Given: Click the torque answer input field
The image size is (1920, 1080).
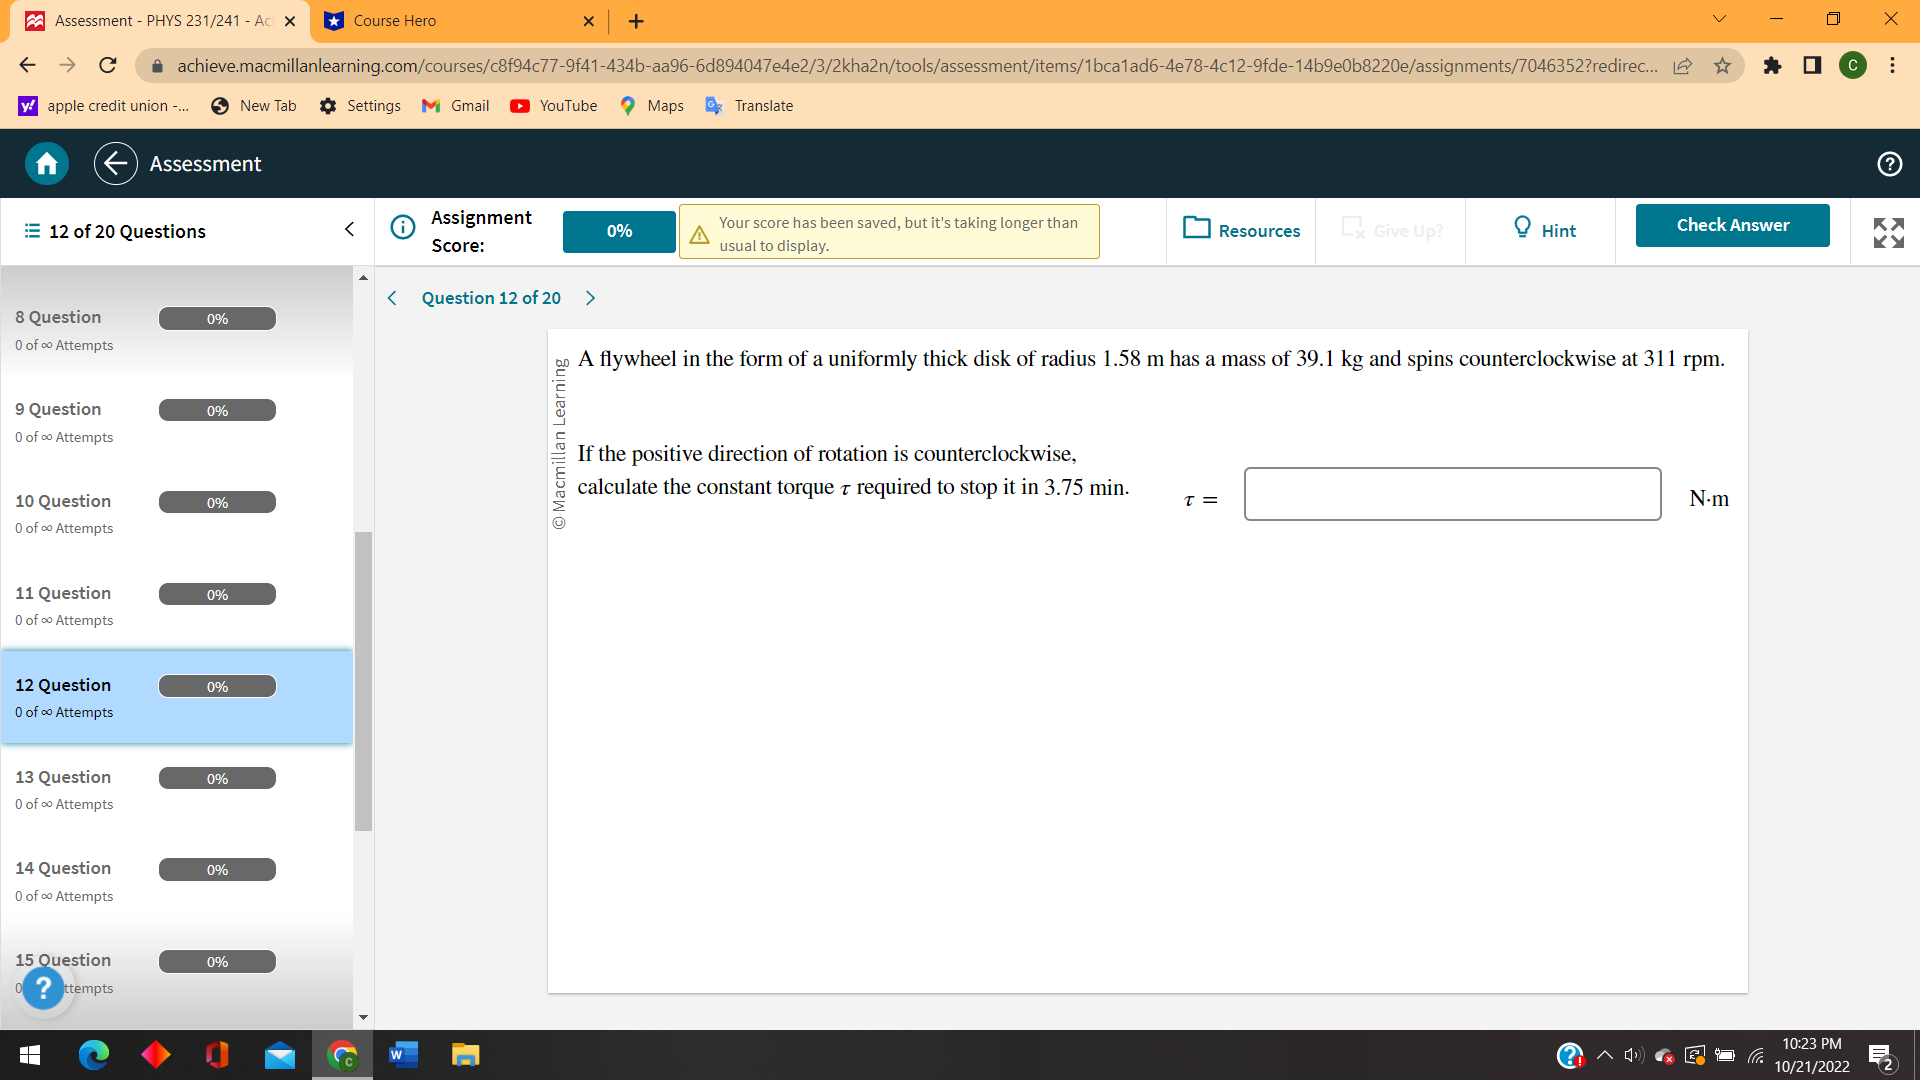Looking at the screenshot, I should tap(1452, 494).
